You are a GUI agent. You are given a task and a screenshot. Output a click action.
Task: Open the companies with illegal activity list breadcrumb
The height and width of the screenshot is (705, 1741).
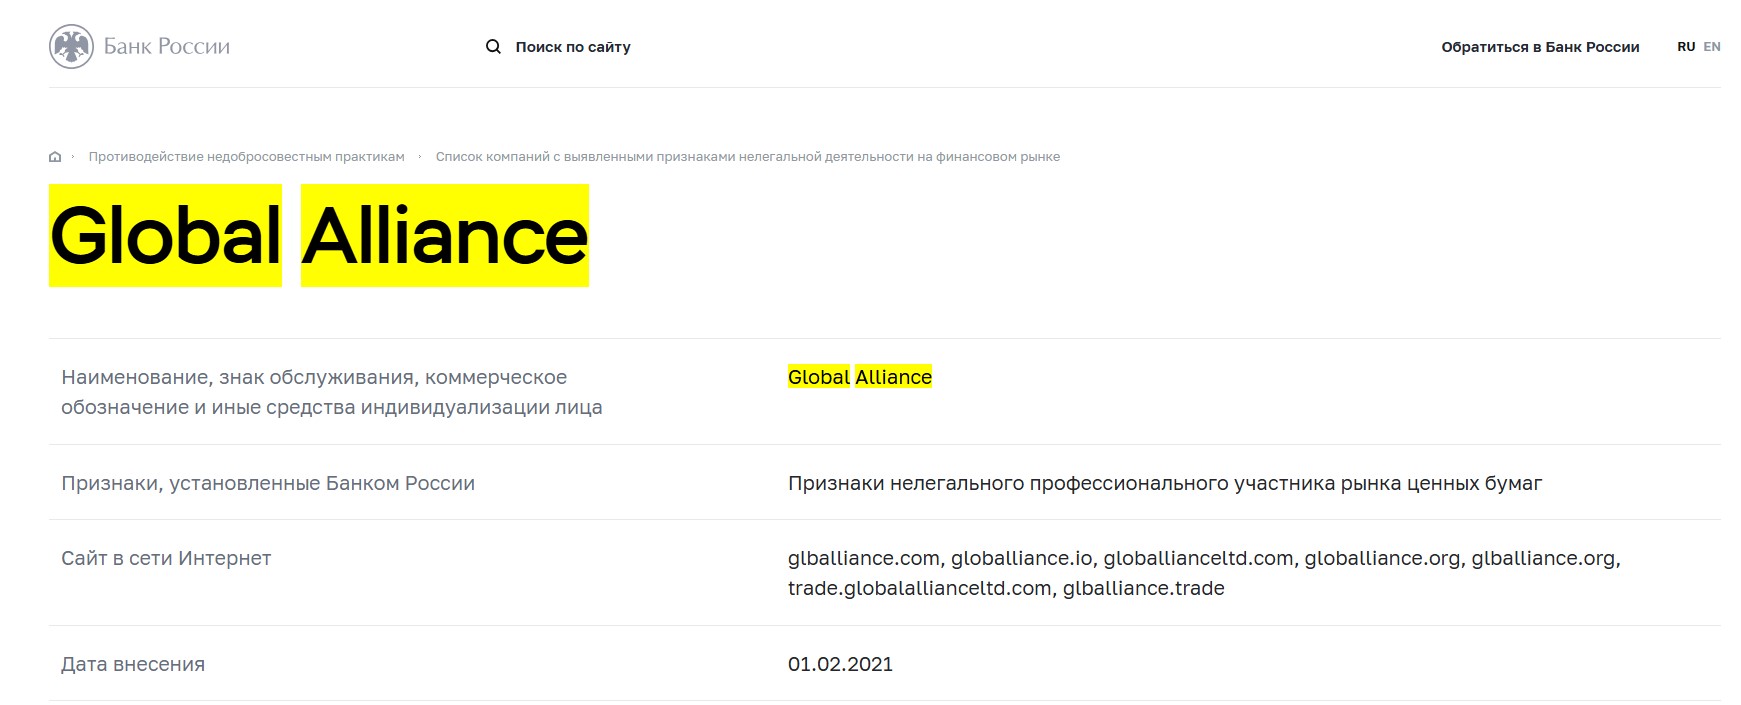[748, 156]
